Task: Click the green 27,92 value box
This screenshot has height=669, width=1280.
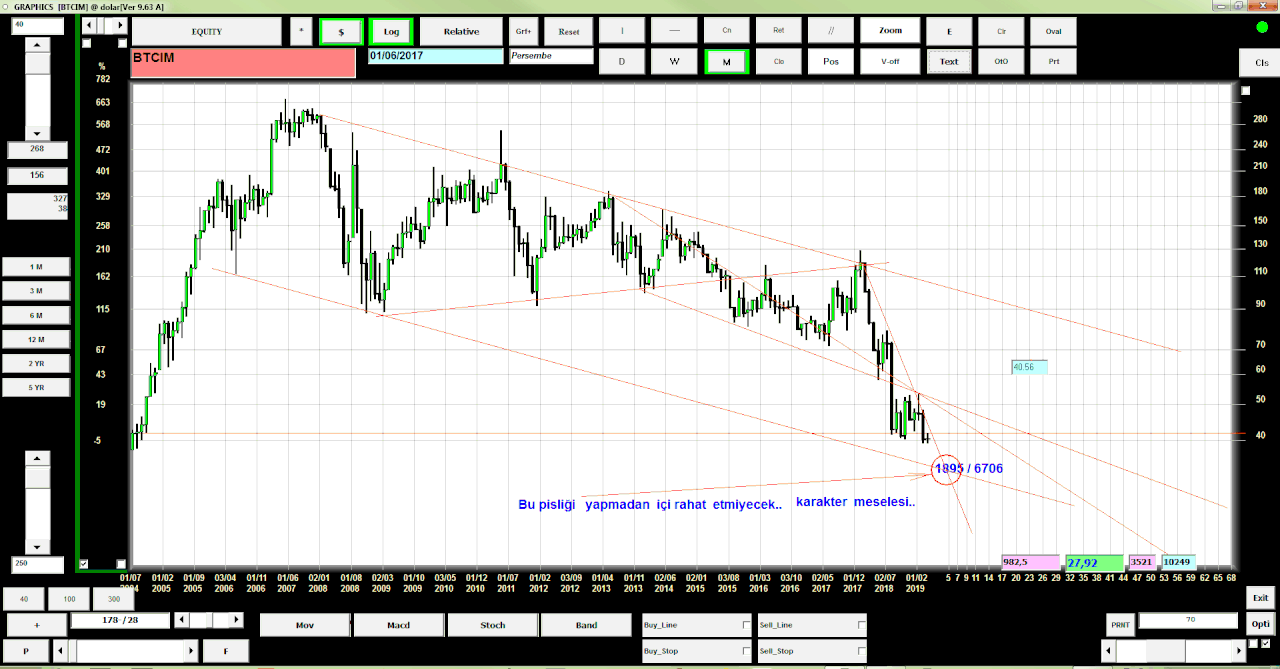Action: 1095,563
